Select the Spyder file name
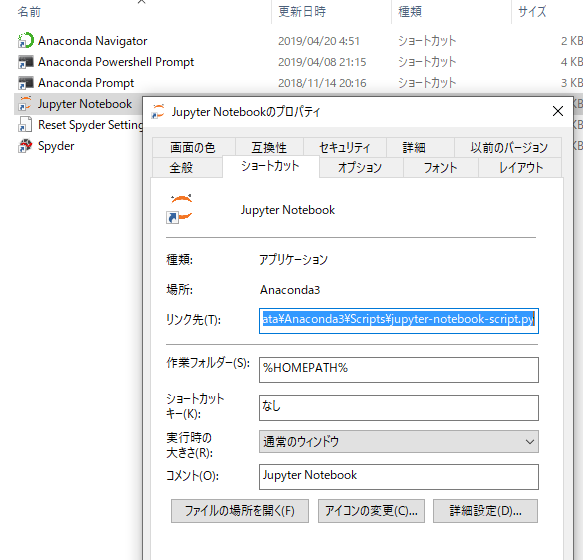 tap(56, 146)
